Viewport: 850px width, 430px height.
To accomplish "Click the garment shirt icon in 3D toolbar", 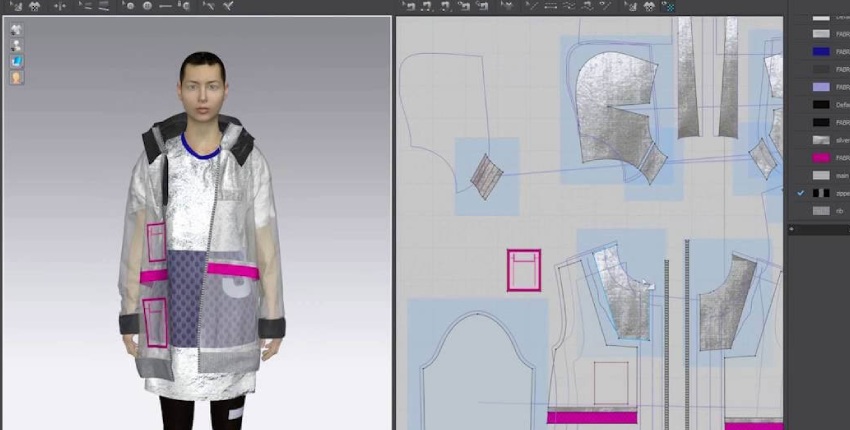I will tap(34, 6).
